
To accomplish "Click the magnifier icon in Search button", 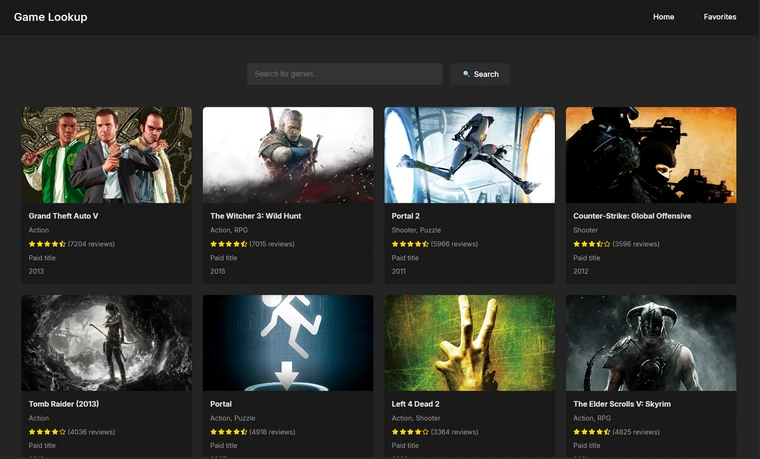I will click(466, 74).
